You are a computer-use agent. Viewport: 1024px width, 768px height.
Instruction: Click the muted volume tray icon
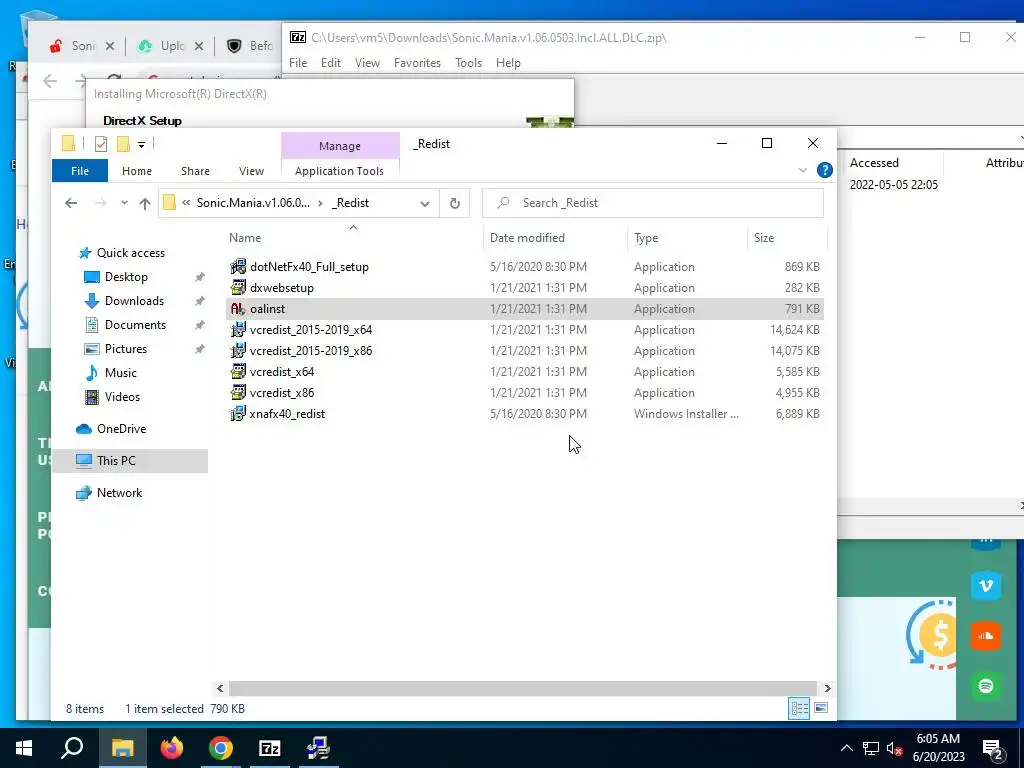[895, 748]
